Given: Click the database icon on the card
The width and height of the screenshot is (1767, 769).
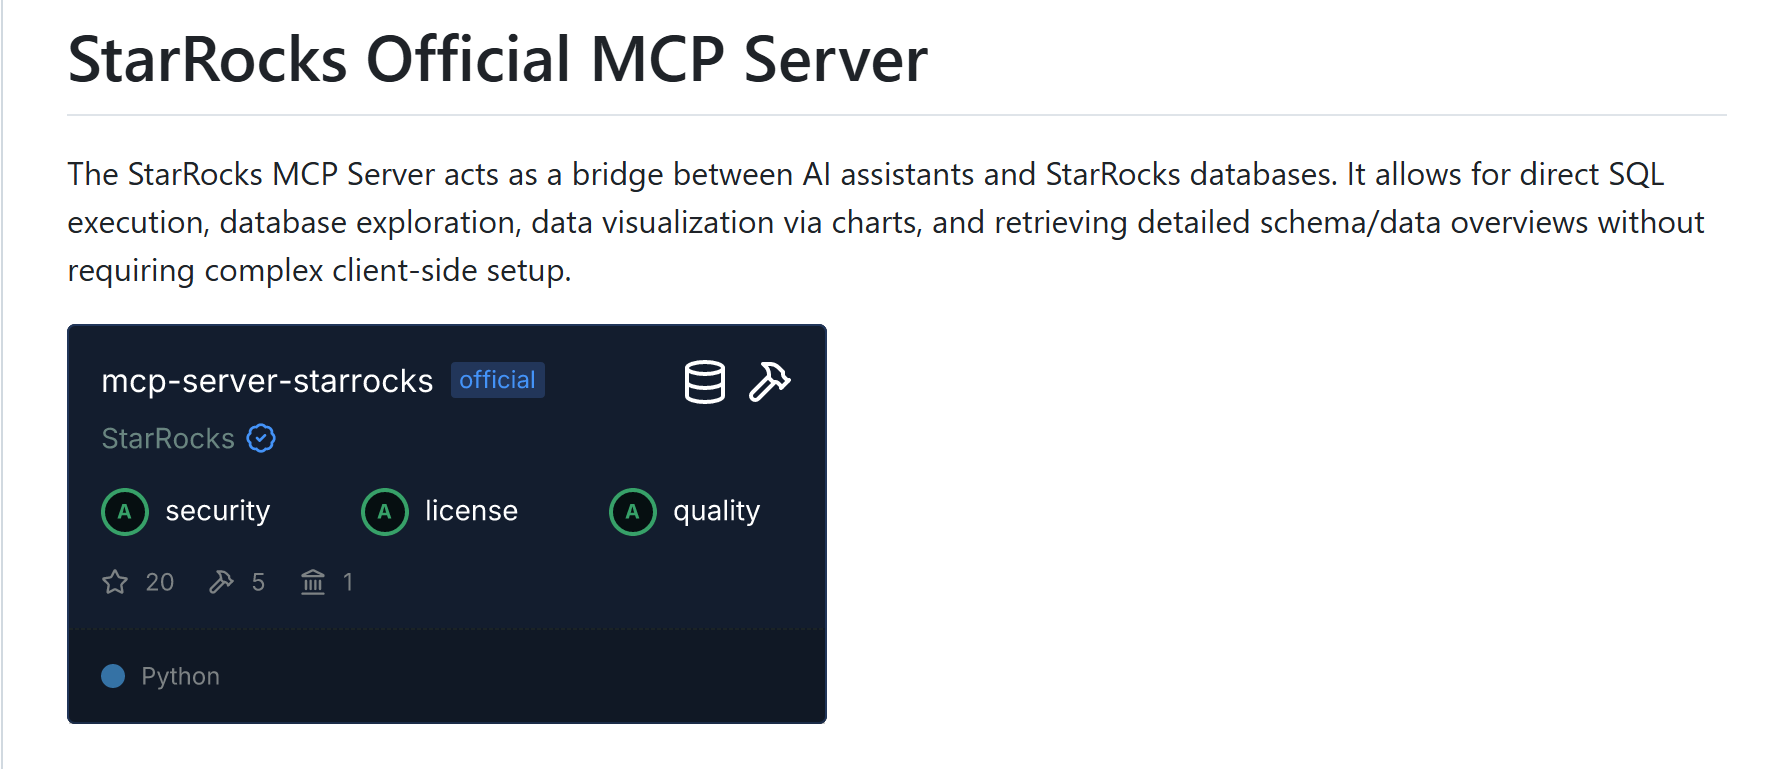Looking at the screenshot, I should [704, 382].
